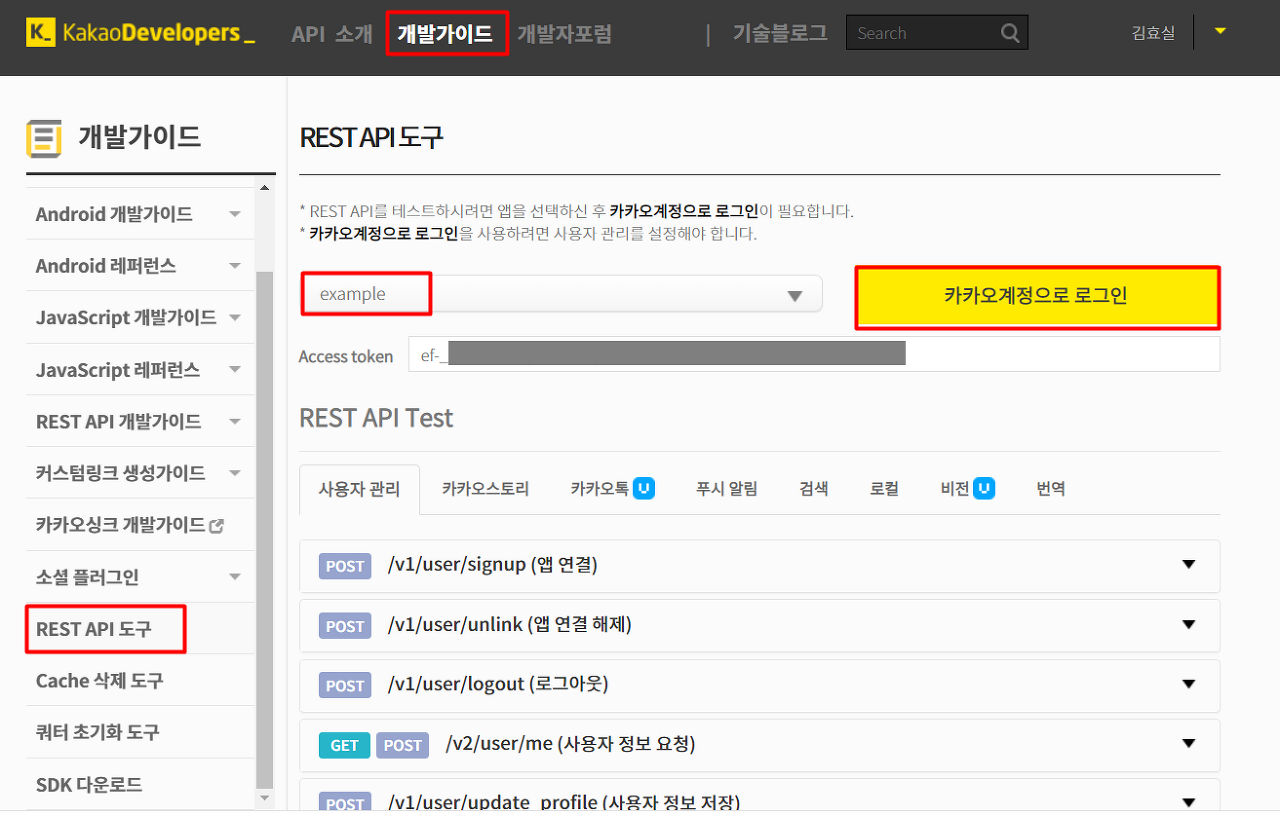Expand Android 레퍼런스 sidebar section

pyautogui.click(x=234, y=266)
